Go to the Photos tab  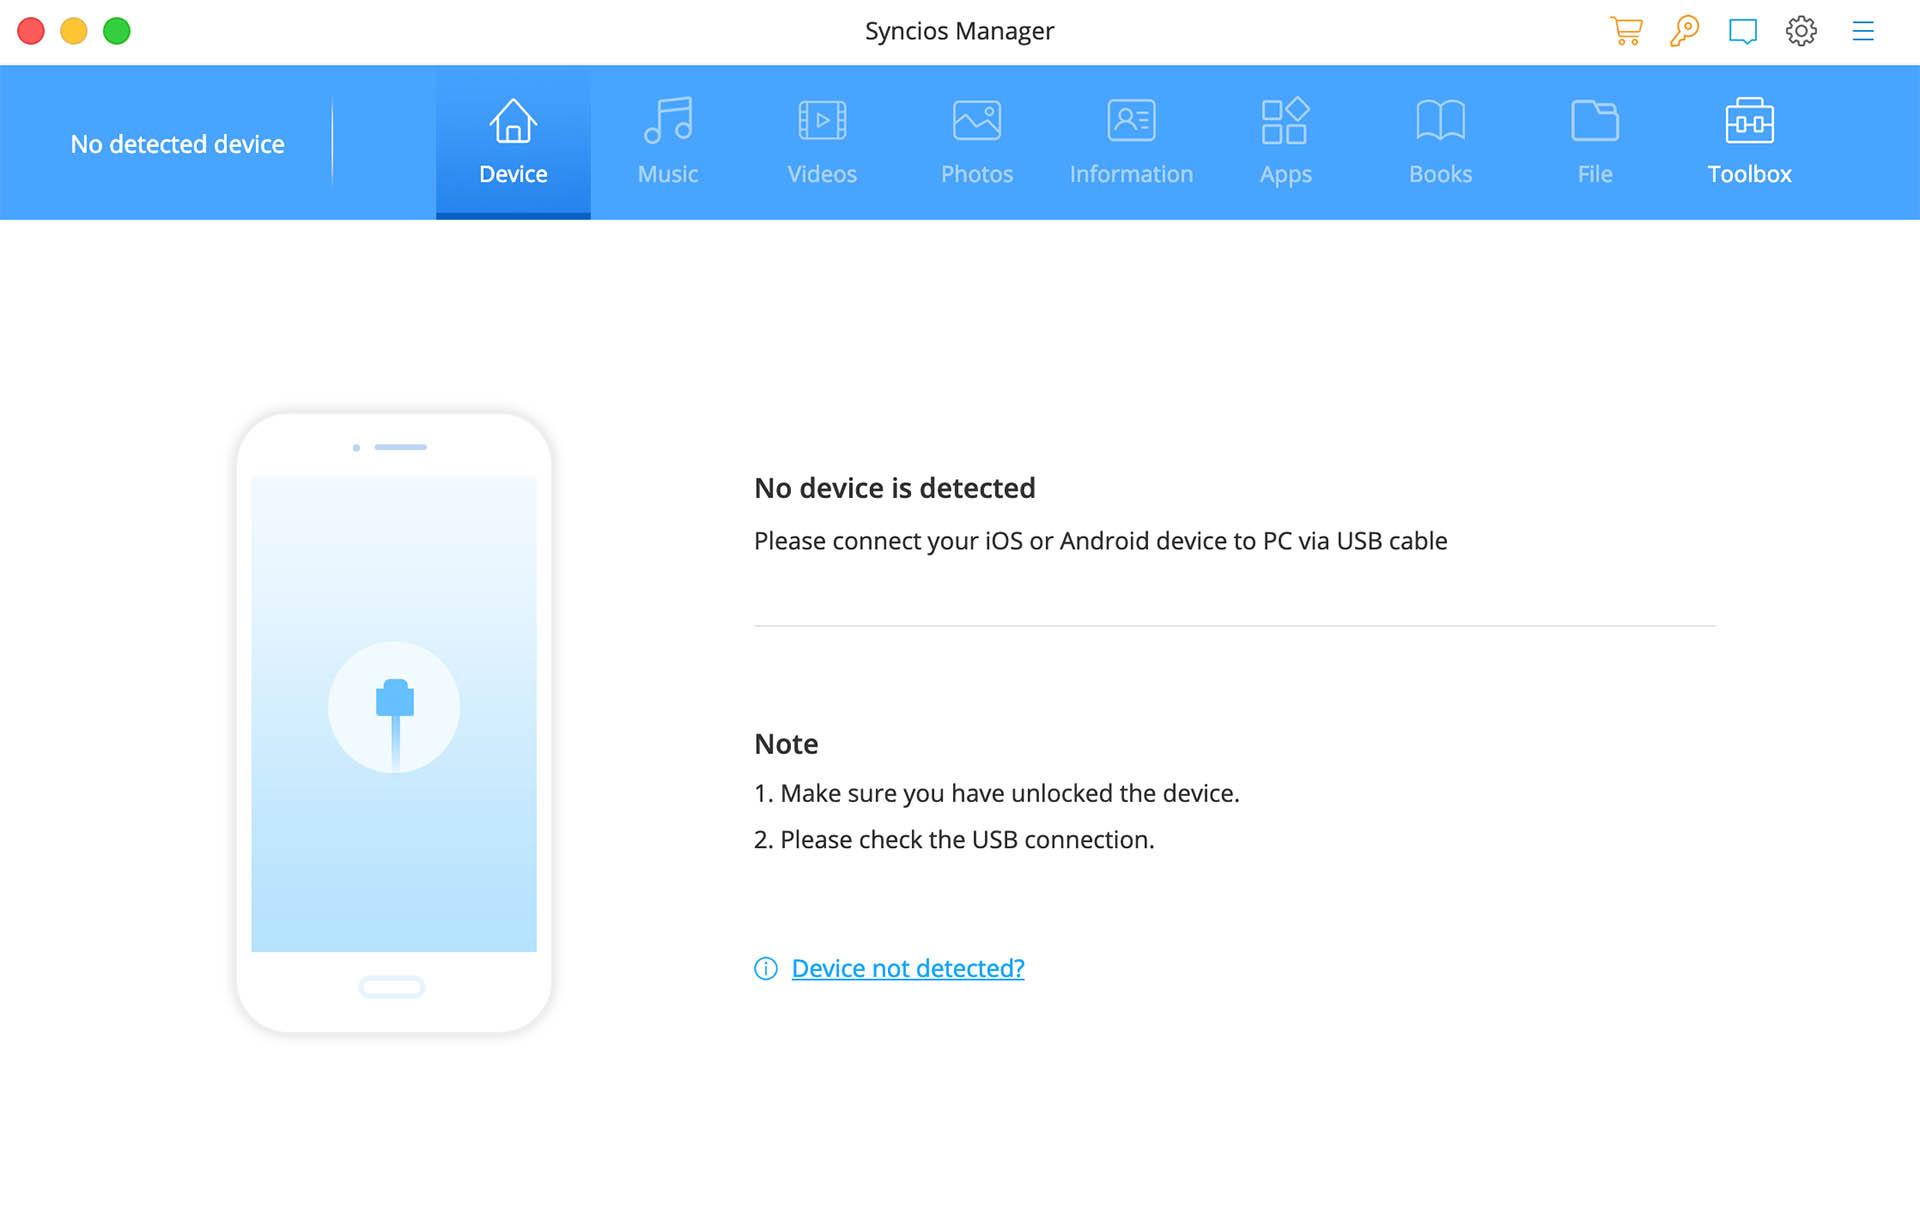[x=977, y=142]
